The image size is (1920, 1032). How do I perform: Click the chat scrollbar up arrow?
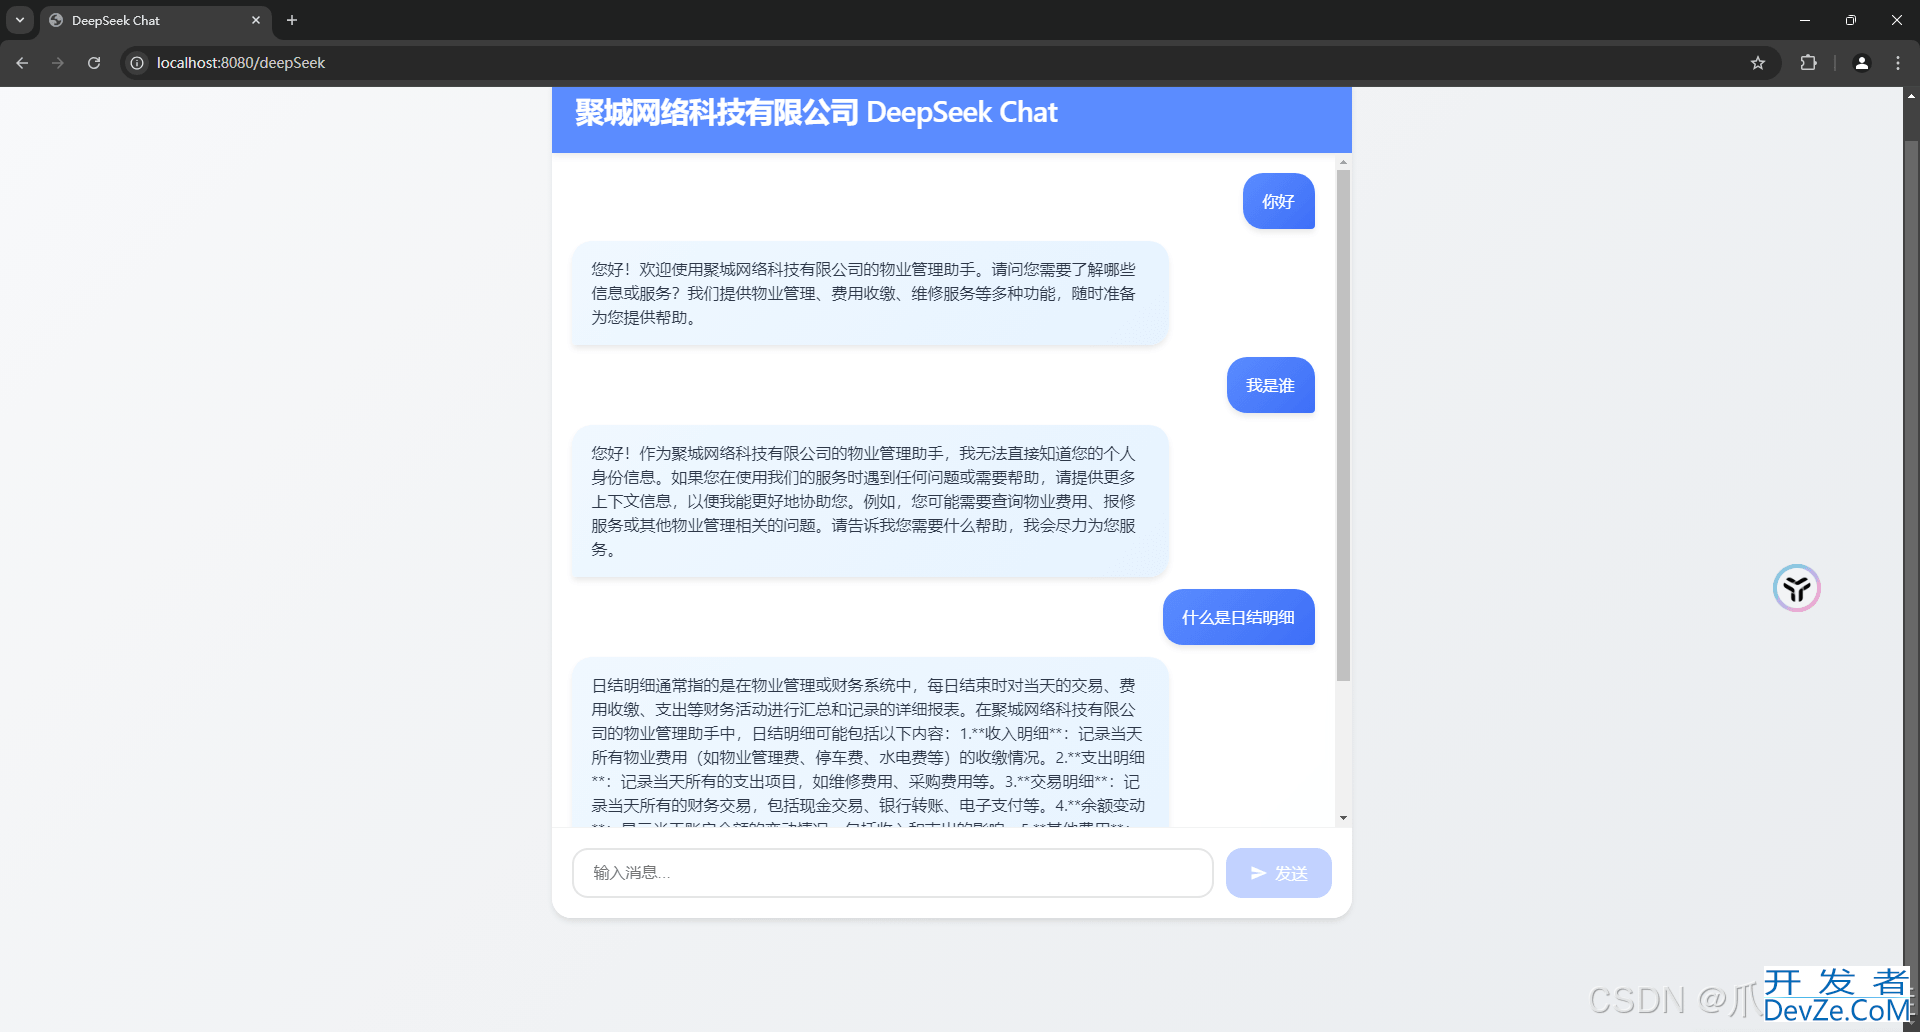tap(1343, 162)
